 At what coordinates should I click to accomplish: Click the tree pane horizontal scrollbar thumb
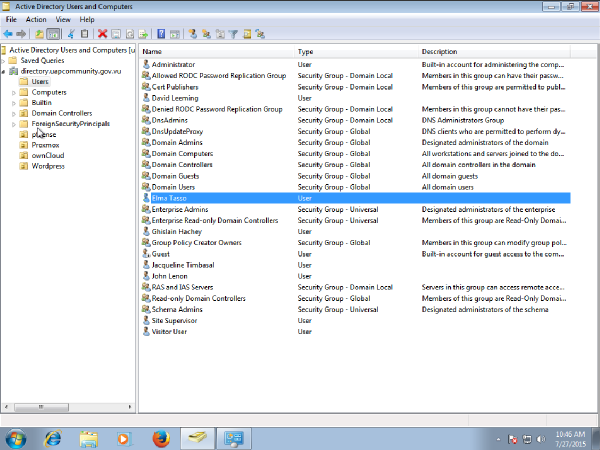[x=41, y=407]
